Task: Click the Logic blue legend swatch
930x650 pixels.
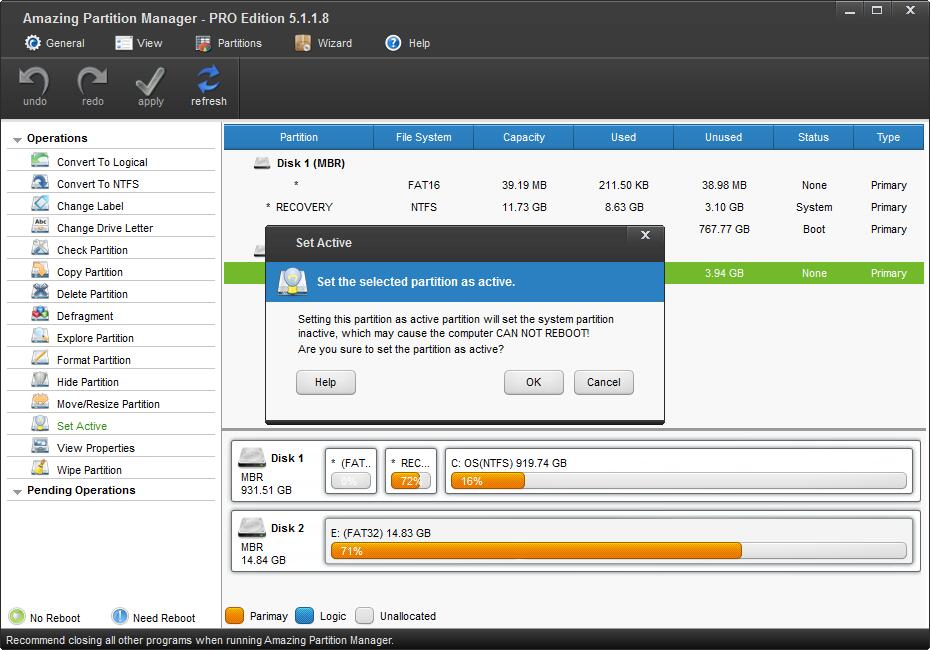Action: pos(304,616)
